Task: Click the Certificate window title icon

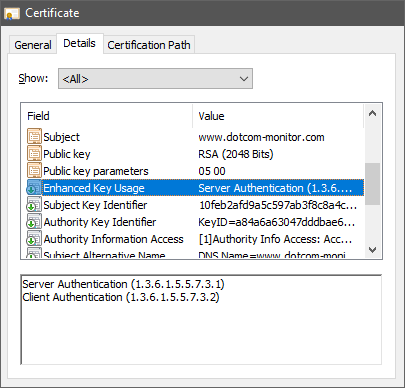Action: (12, 13)
